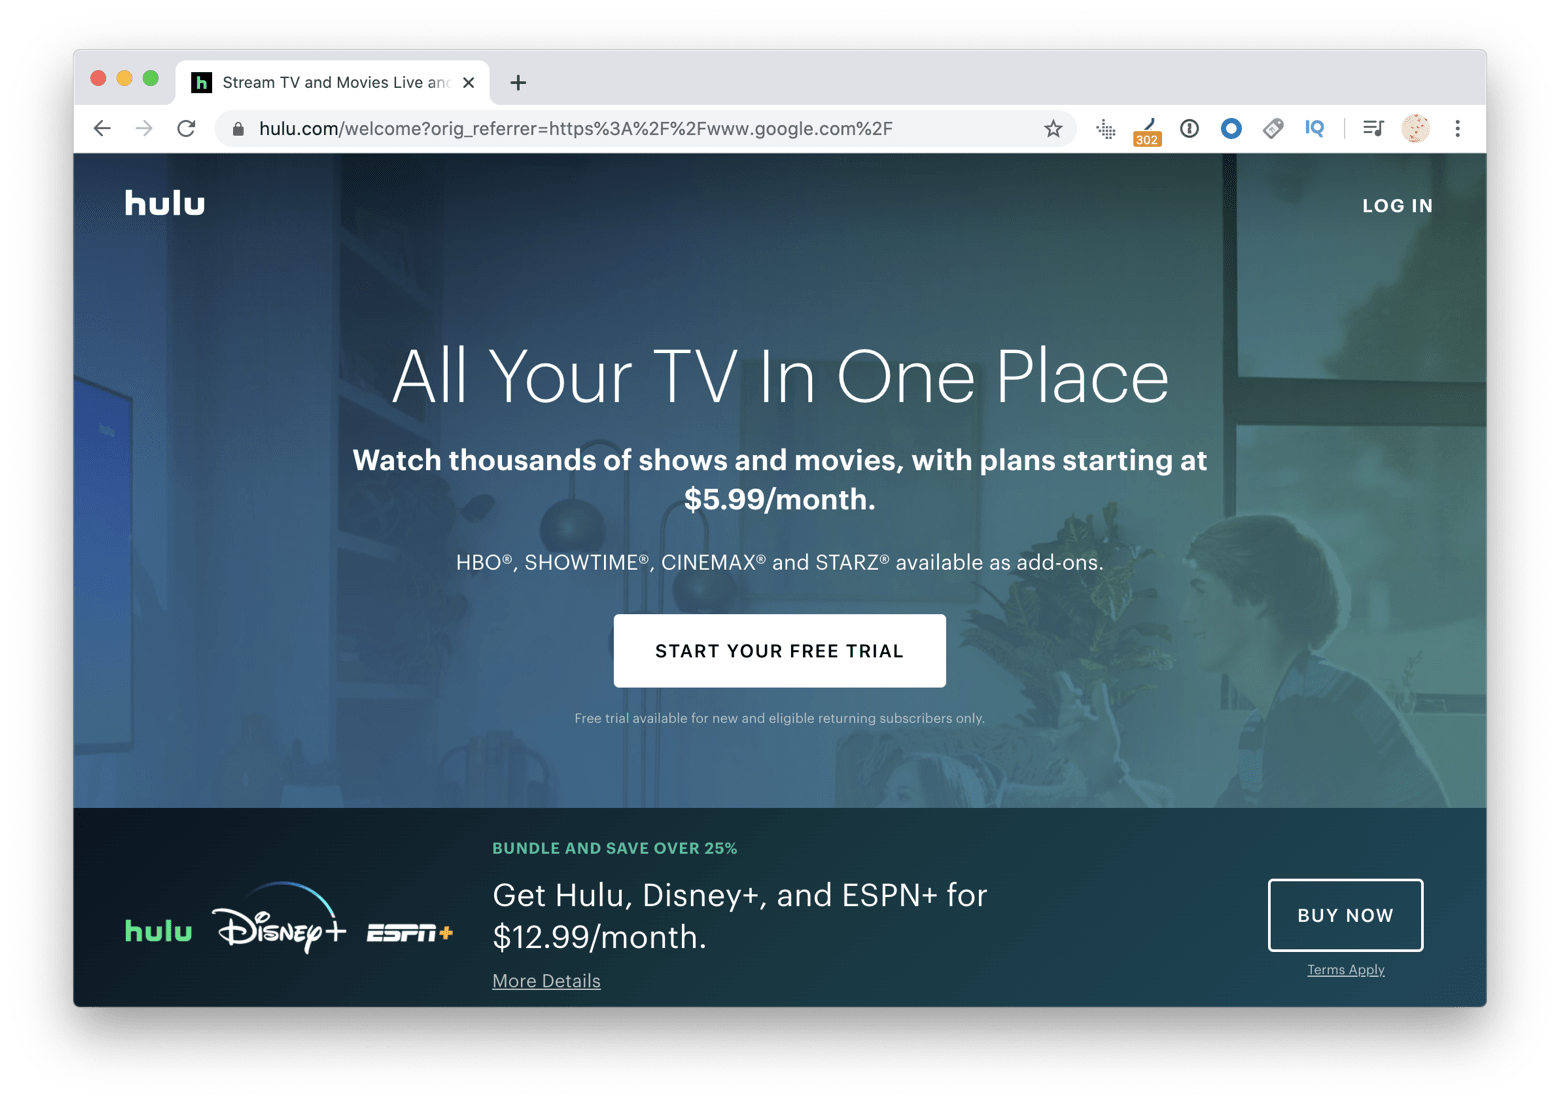Open the Chrome profile avatar
1560x1104 pixels.
pyautogui.click(x=1415, y=128)
